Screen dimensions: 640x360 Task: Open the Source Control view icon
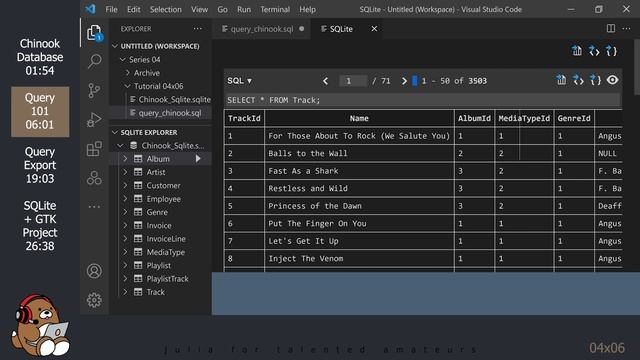(94, 91)
